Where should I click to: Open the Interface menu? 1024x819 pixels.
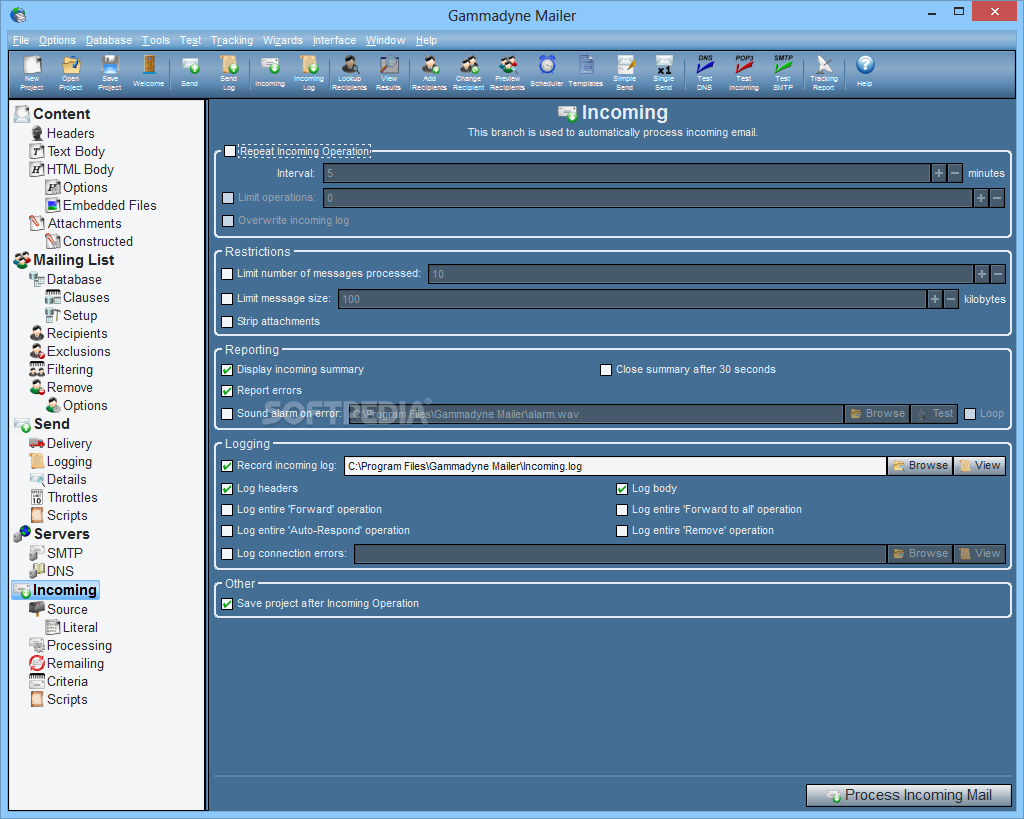334,40
